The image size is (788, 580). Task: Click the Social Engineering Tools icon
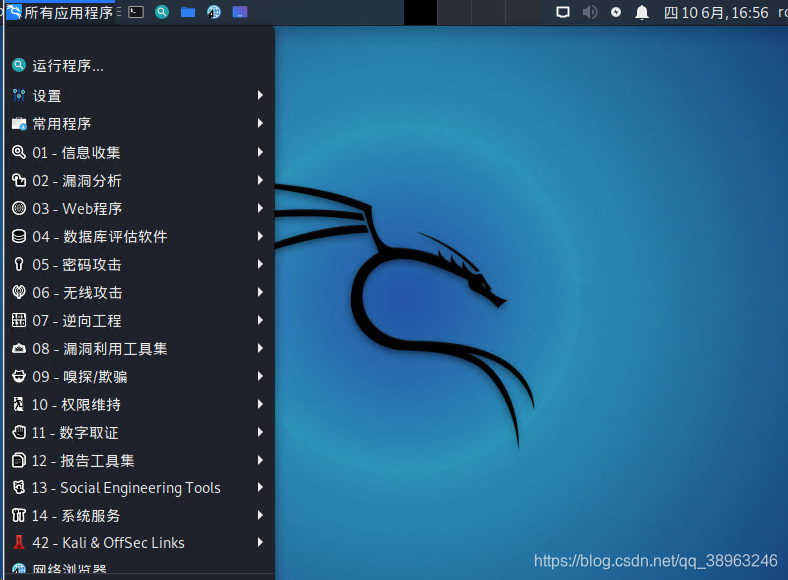click(x=19, y=488)
